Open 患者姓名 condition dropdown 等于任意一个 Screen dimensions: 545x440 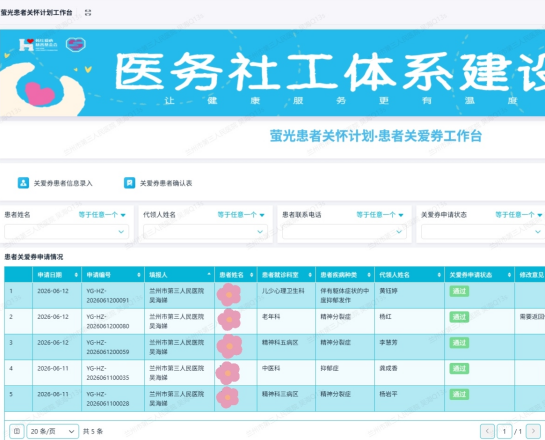pos(102,215)
